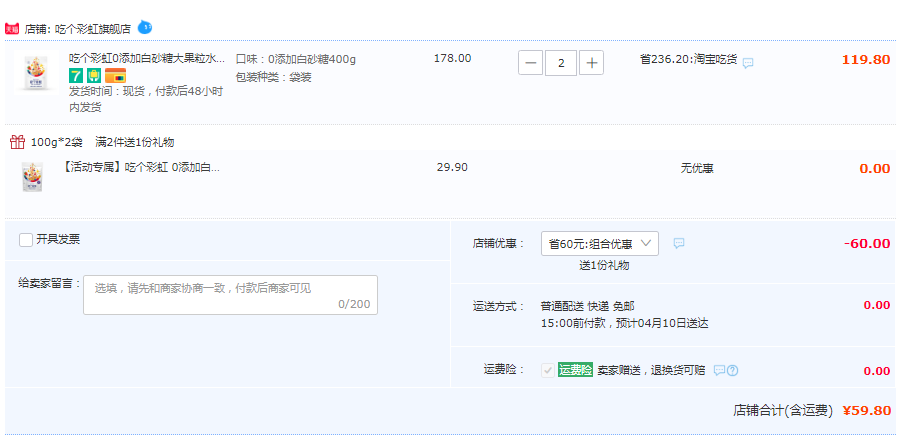Click the Tmall logo icon beside 店铺

click(12, 29)
